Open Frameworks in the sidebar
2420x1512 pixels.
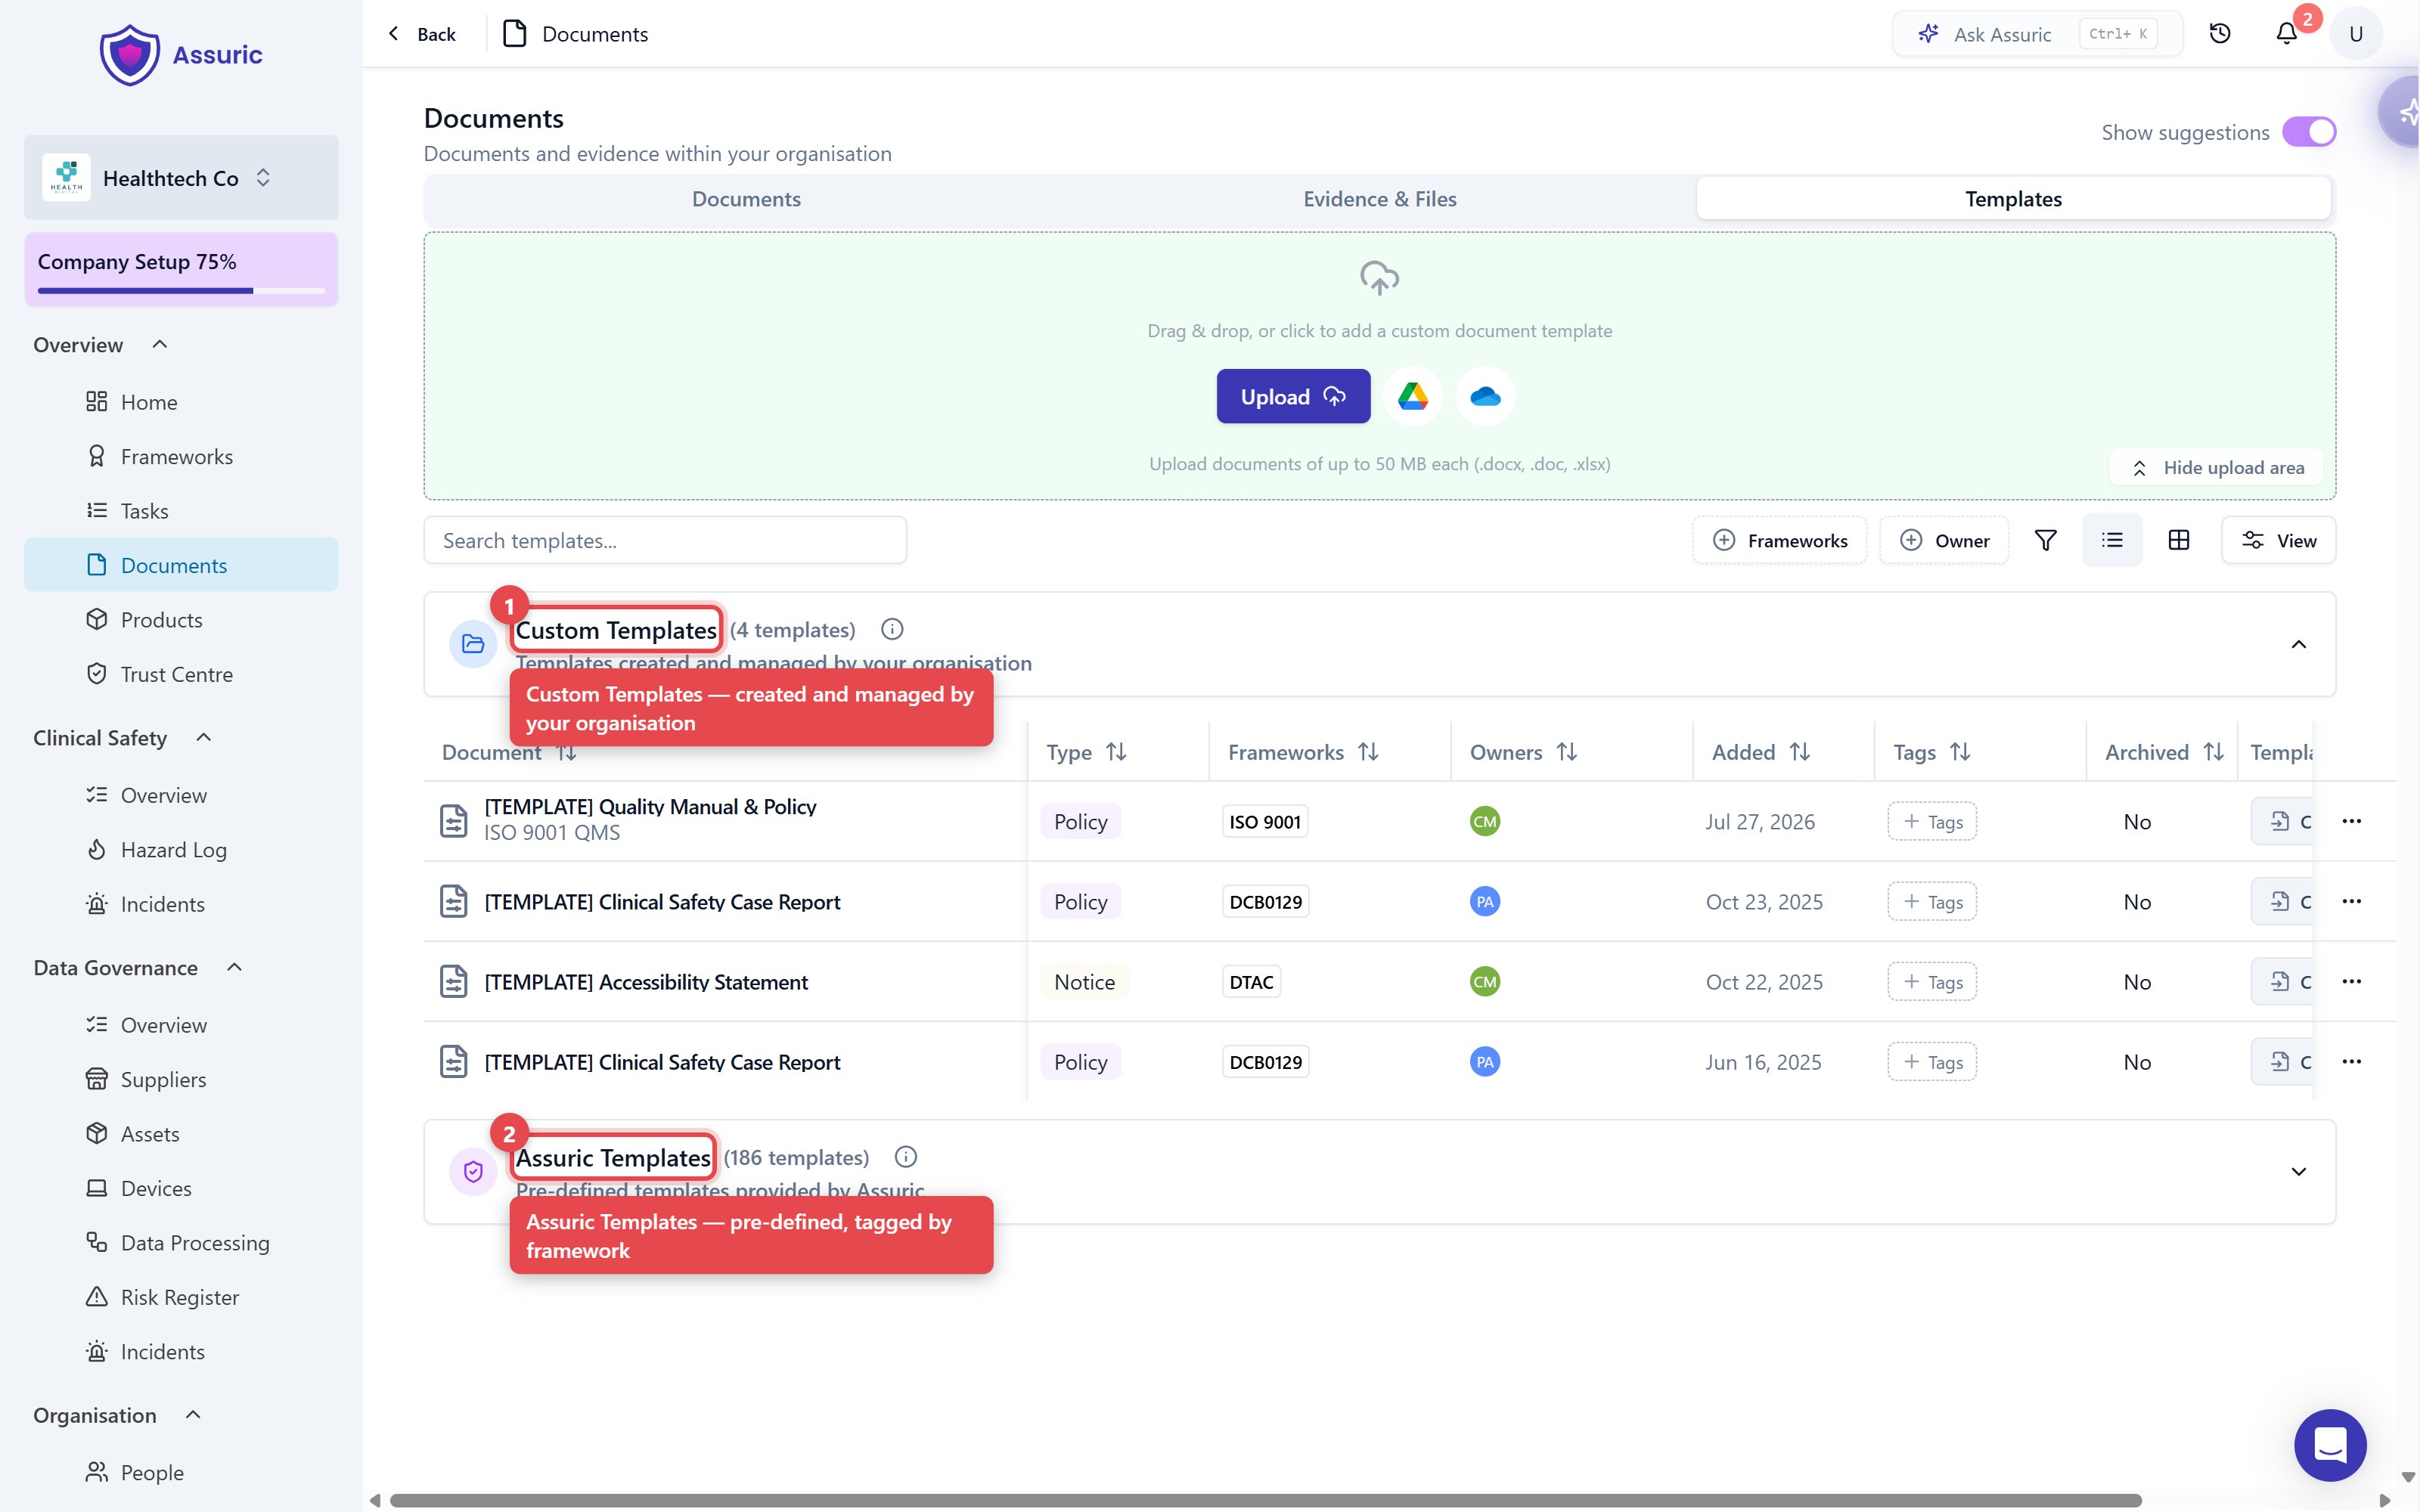click(181, 457)
